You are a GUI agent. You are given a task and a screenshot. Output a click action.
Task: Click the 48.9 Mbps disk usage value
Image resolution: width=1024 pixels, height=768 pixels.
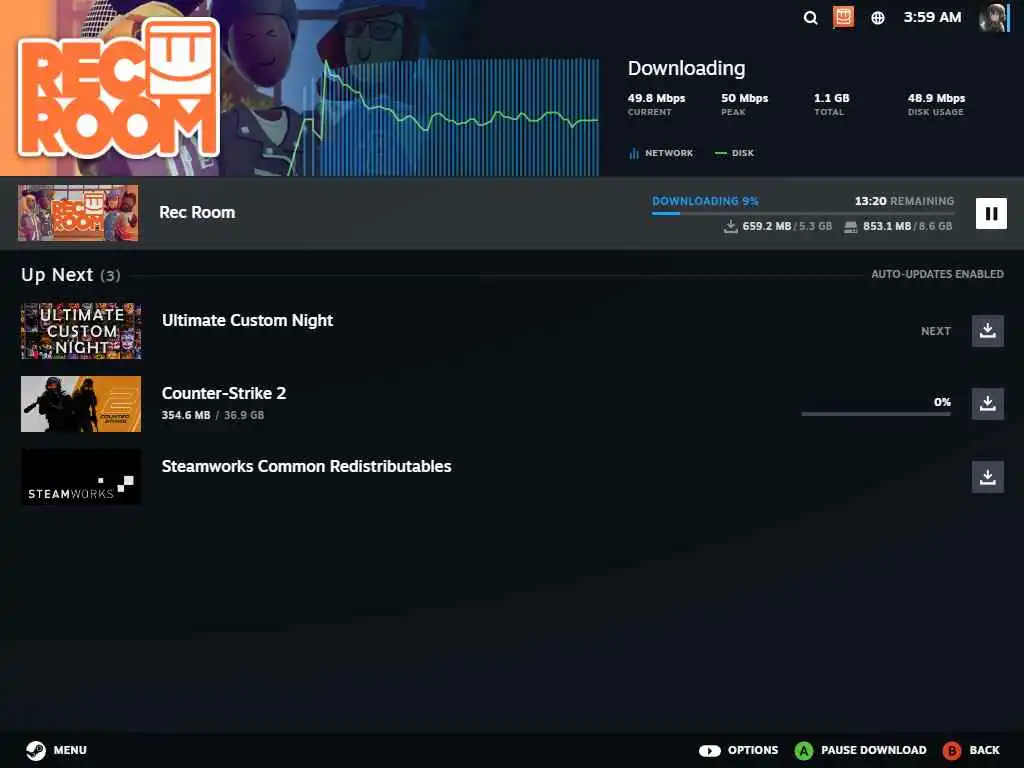tap(936, 98)
